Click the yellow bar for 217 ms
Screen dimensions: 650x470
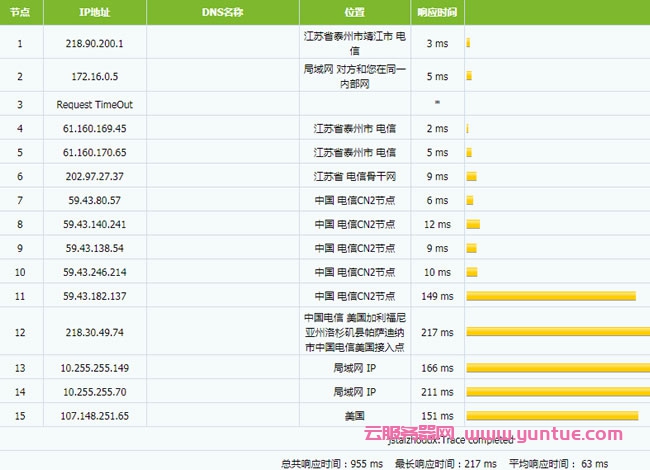click(557, 332)
